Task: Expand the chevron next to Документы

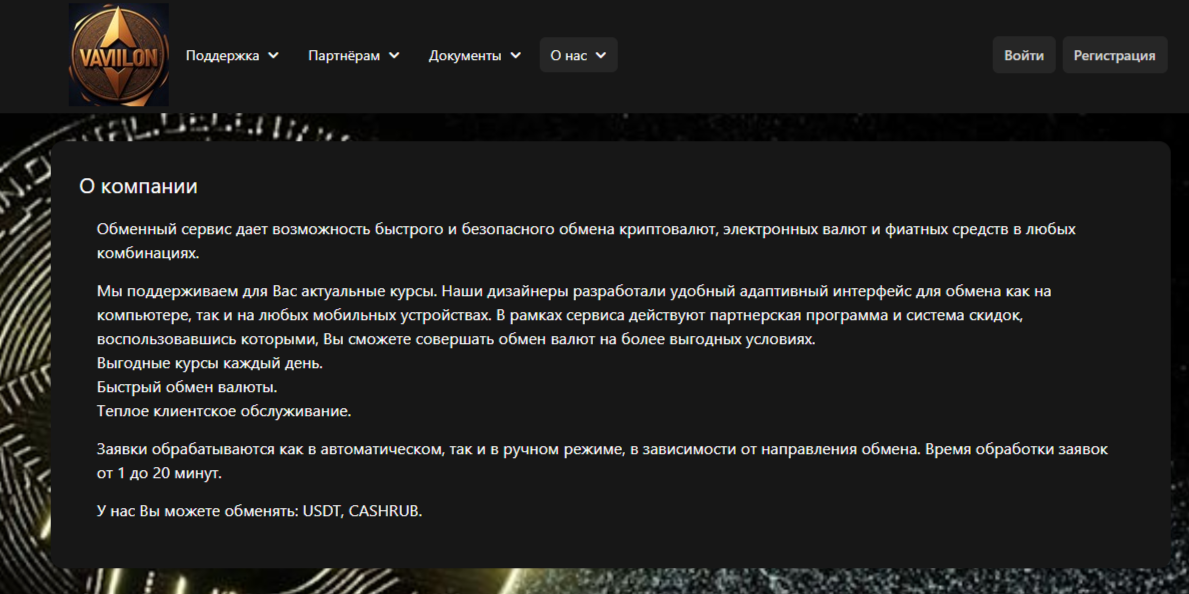Action: [x=516, y=55]
